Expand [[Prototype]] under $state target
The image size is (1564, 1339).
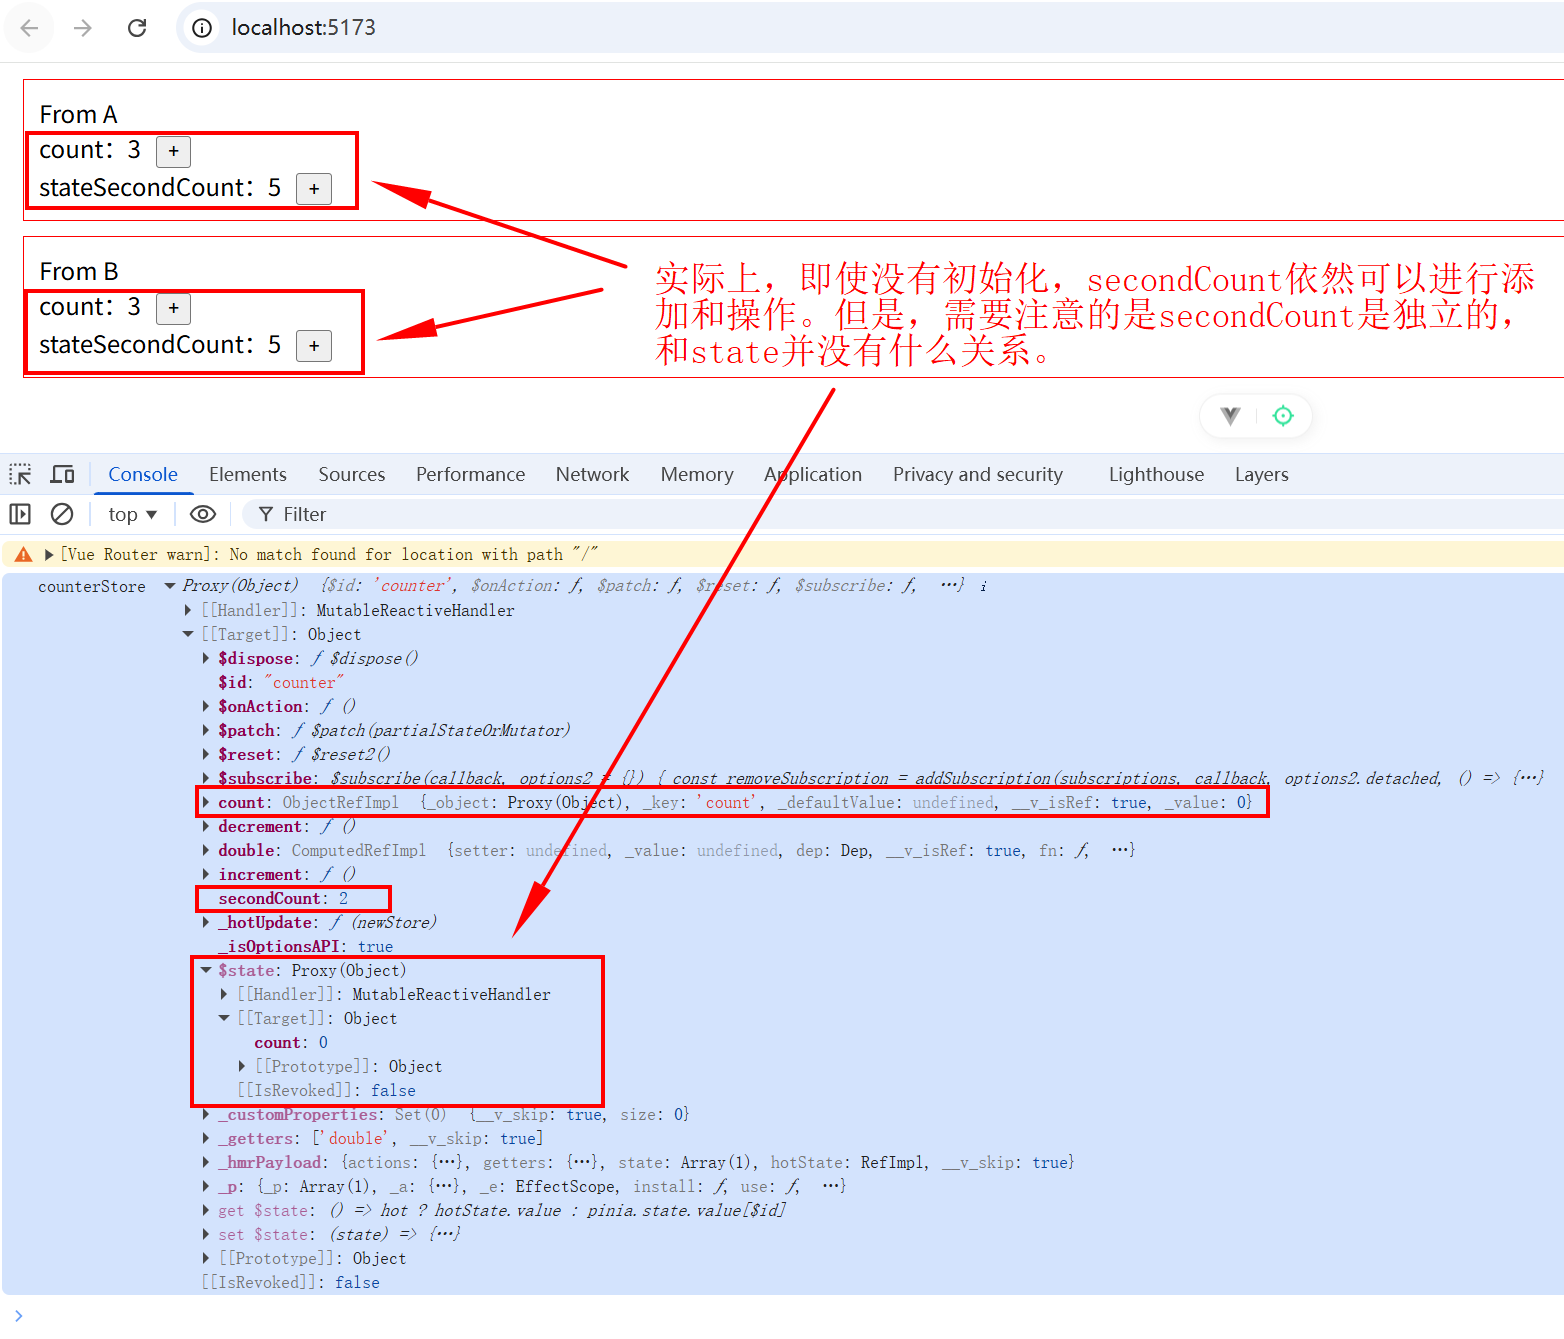[x=242, y=1066]
